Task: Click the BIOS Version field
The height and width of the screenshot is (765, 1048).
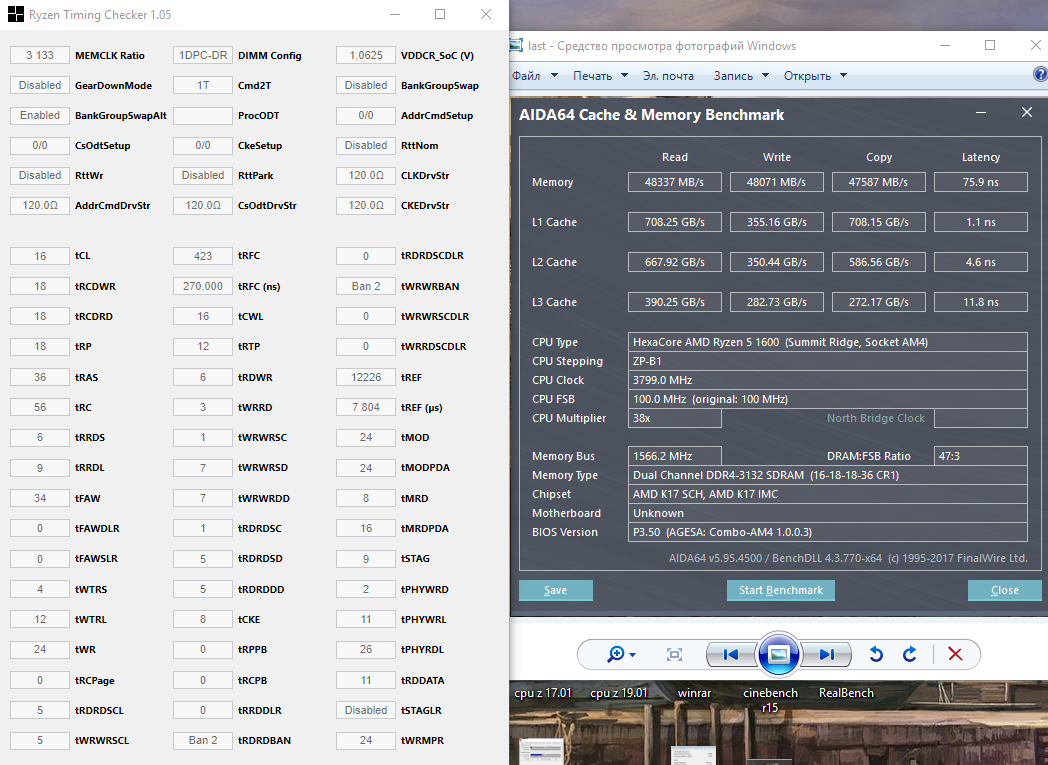Action: (x=827, y=532)
